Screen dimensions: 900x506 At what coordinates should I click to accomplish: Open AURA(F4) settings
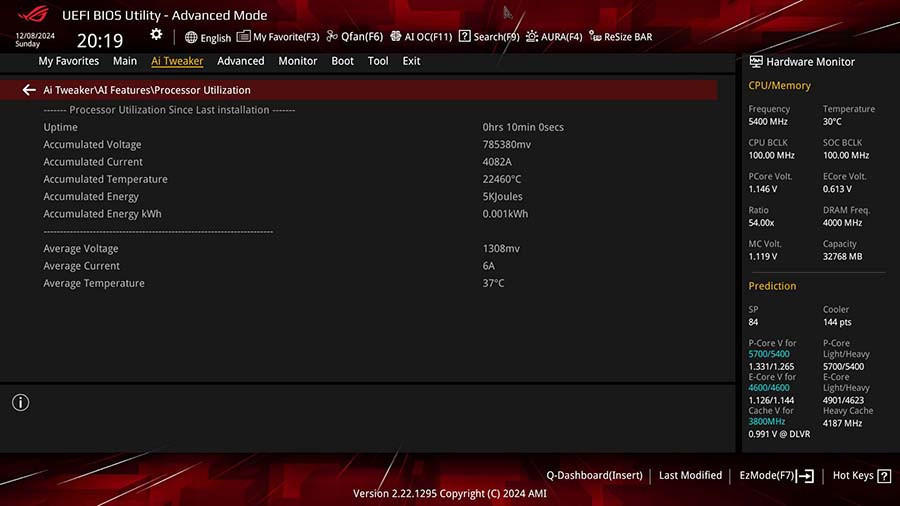561,37
